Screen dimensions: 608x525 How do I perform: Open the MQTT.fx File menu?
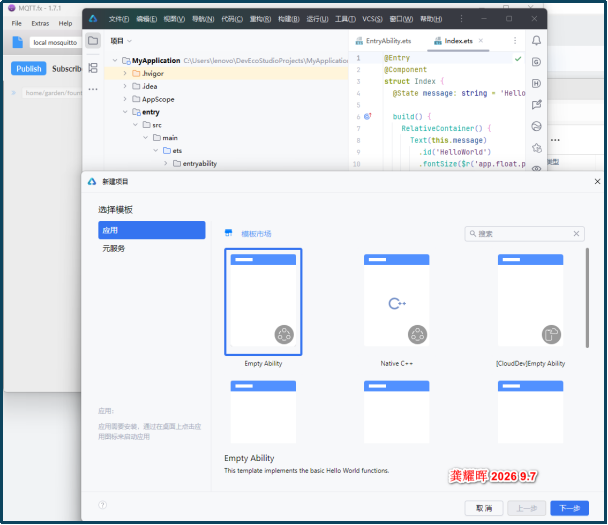17,23
